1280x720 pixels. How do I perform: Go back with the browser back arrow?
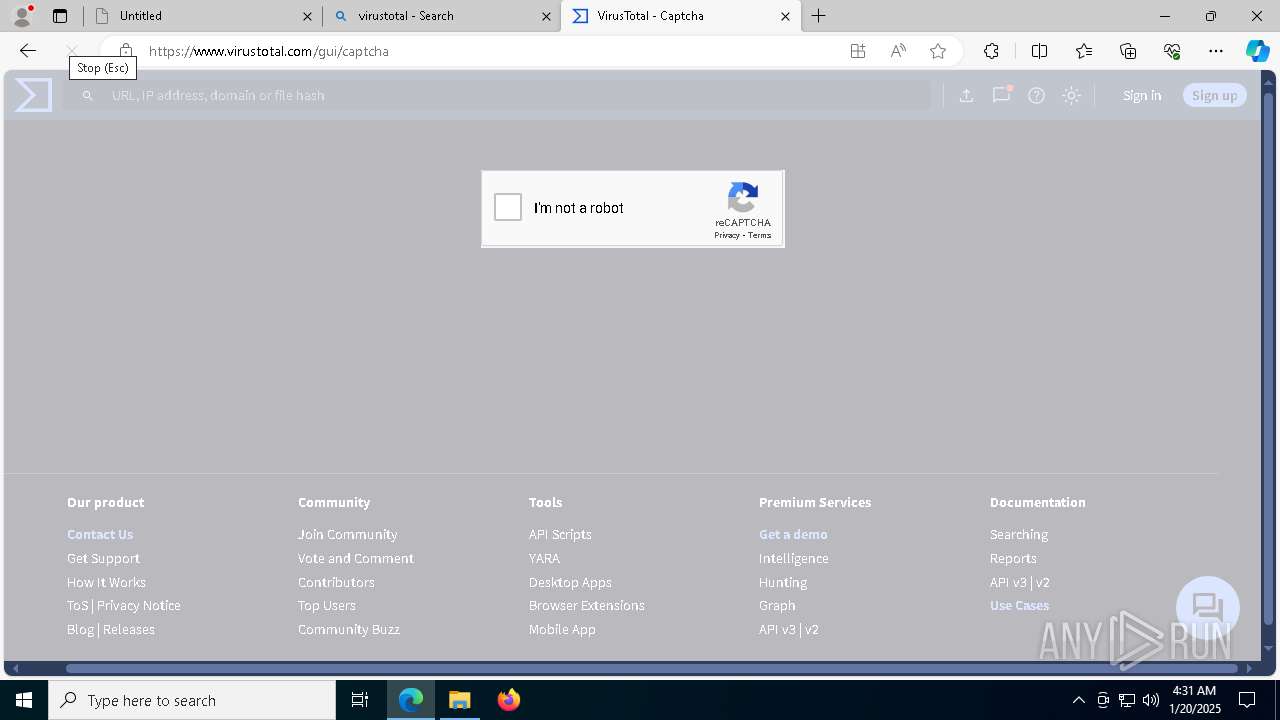click(28, 51)
